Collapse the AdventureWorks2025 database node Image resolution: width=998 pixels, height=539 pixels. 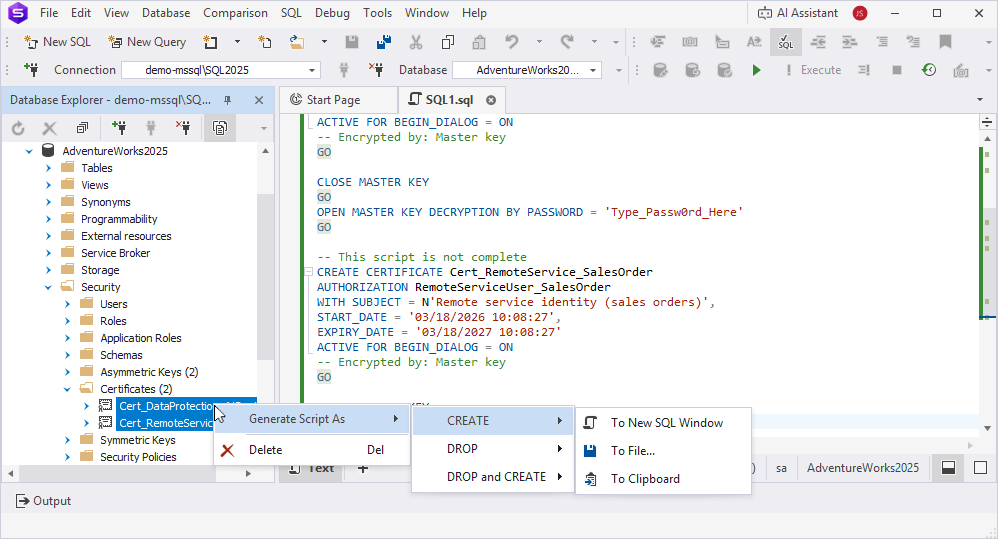coord(29,151)
